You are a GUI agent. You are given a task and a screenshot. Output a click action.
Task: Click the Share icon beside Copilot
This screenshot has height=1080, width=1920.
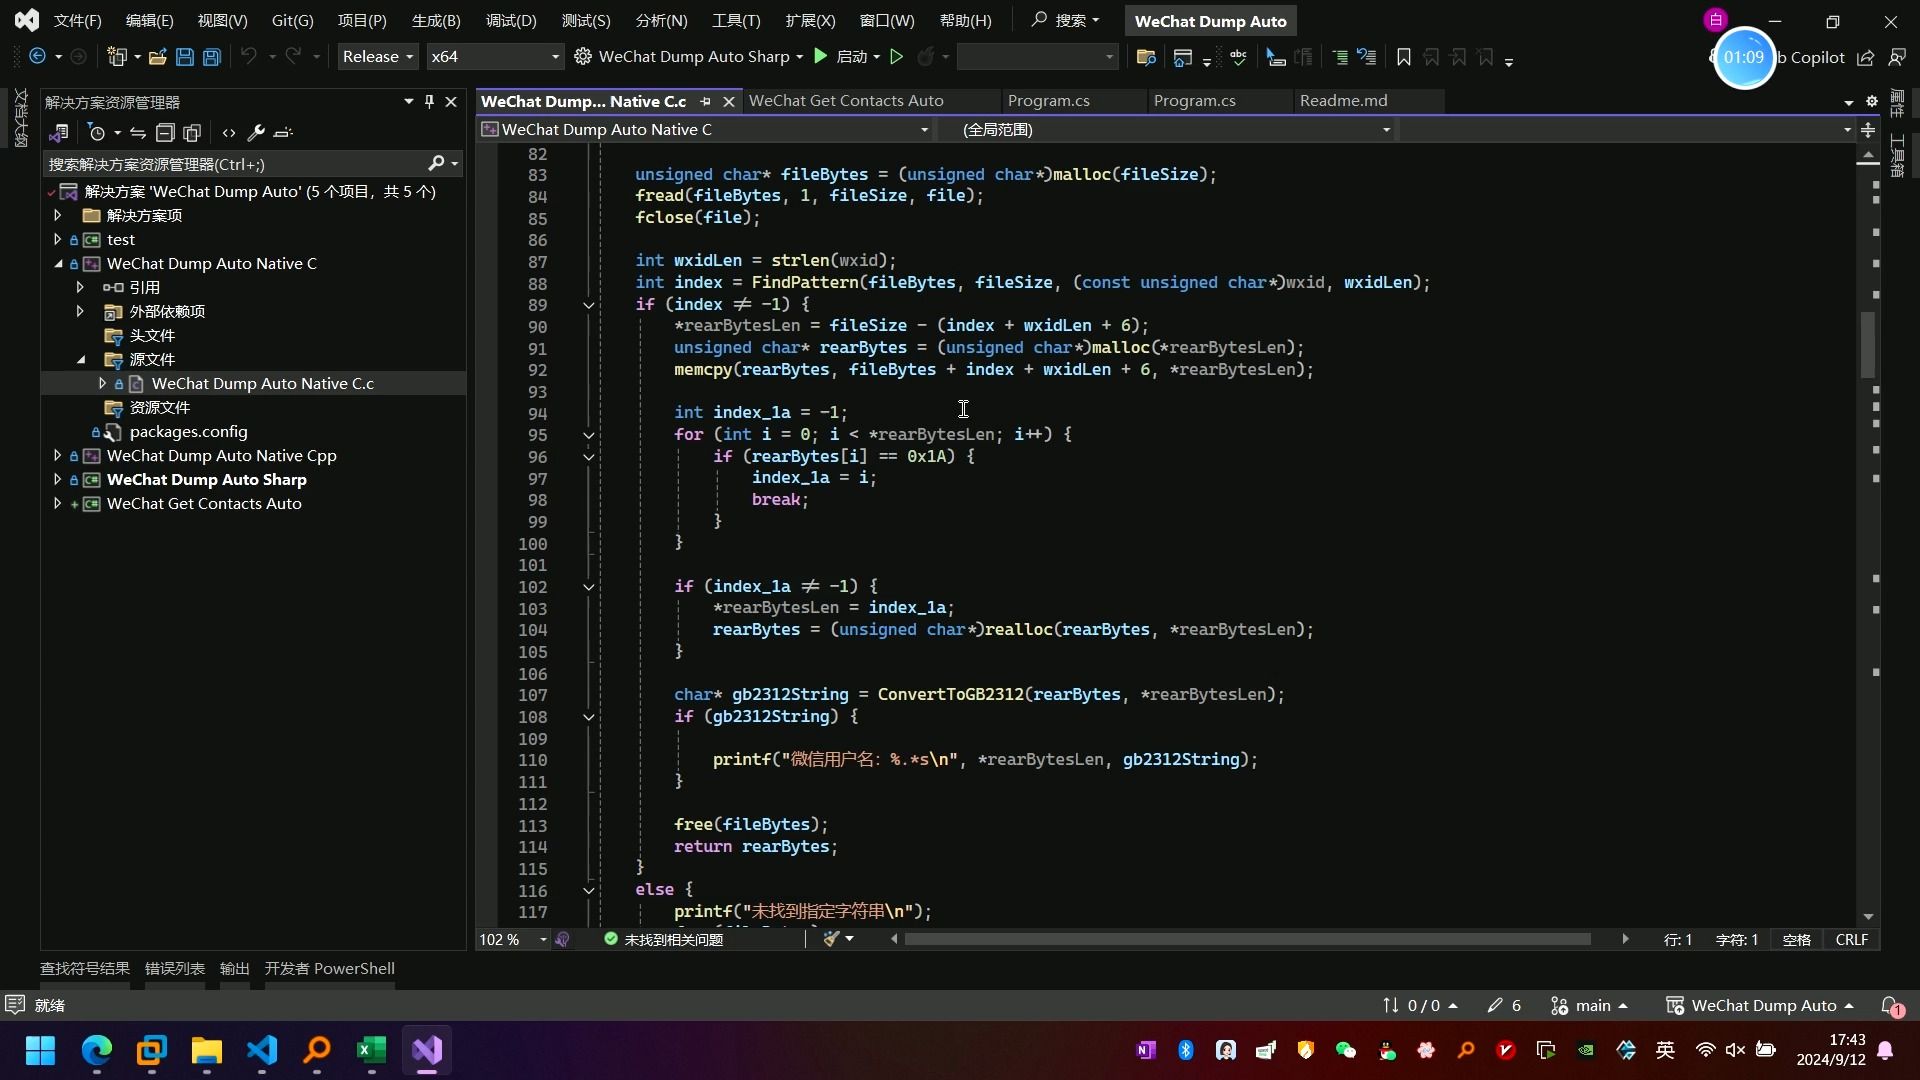tap(1865, 58)
